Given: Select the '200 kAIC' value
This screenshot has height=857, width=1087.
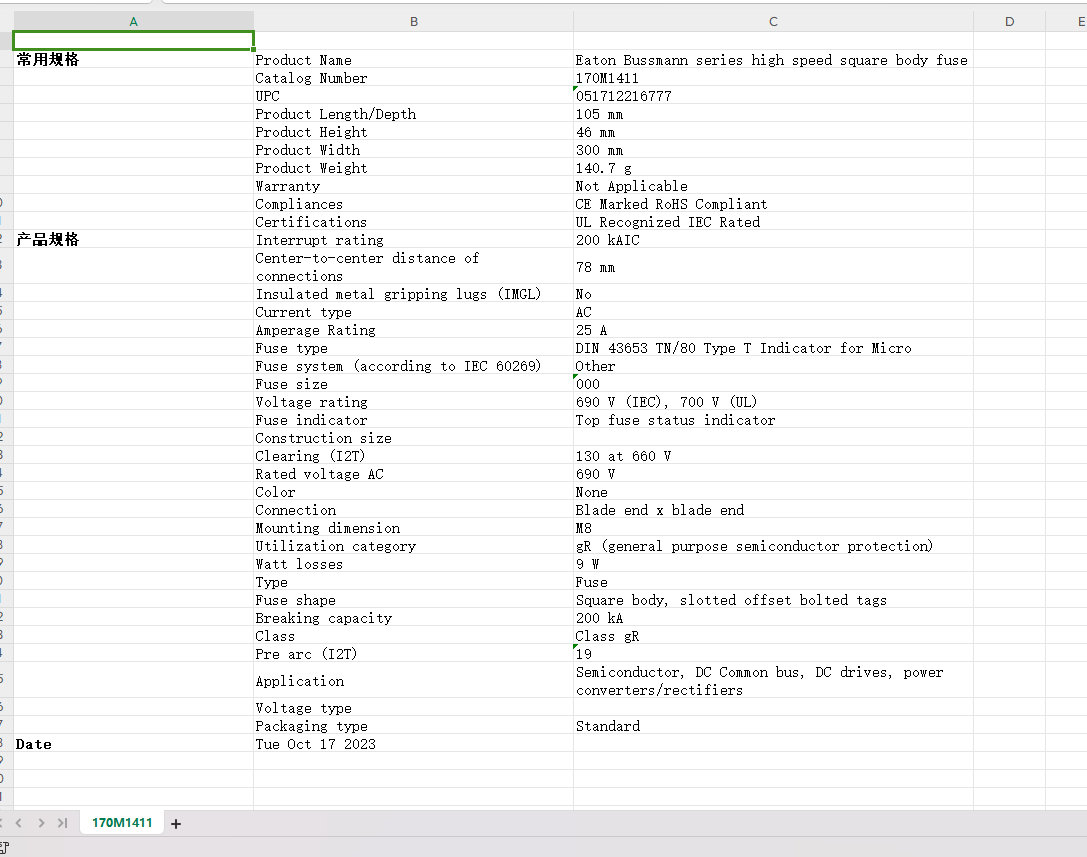Looking at the screenshot, I should click(774, 240).
